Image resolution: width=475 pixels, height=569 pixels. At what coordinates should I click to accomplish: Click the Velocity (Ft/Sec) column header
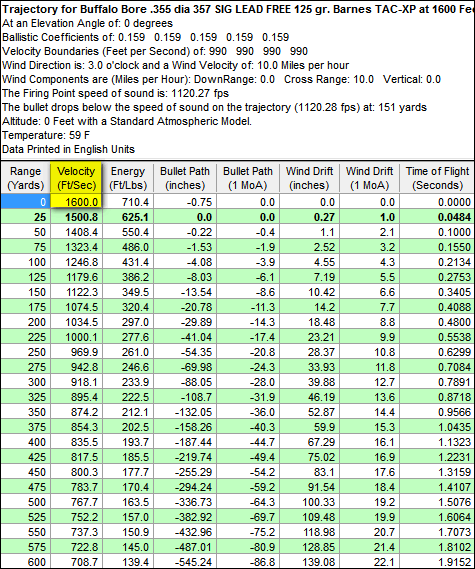(x=76, y=178)
